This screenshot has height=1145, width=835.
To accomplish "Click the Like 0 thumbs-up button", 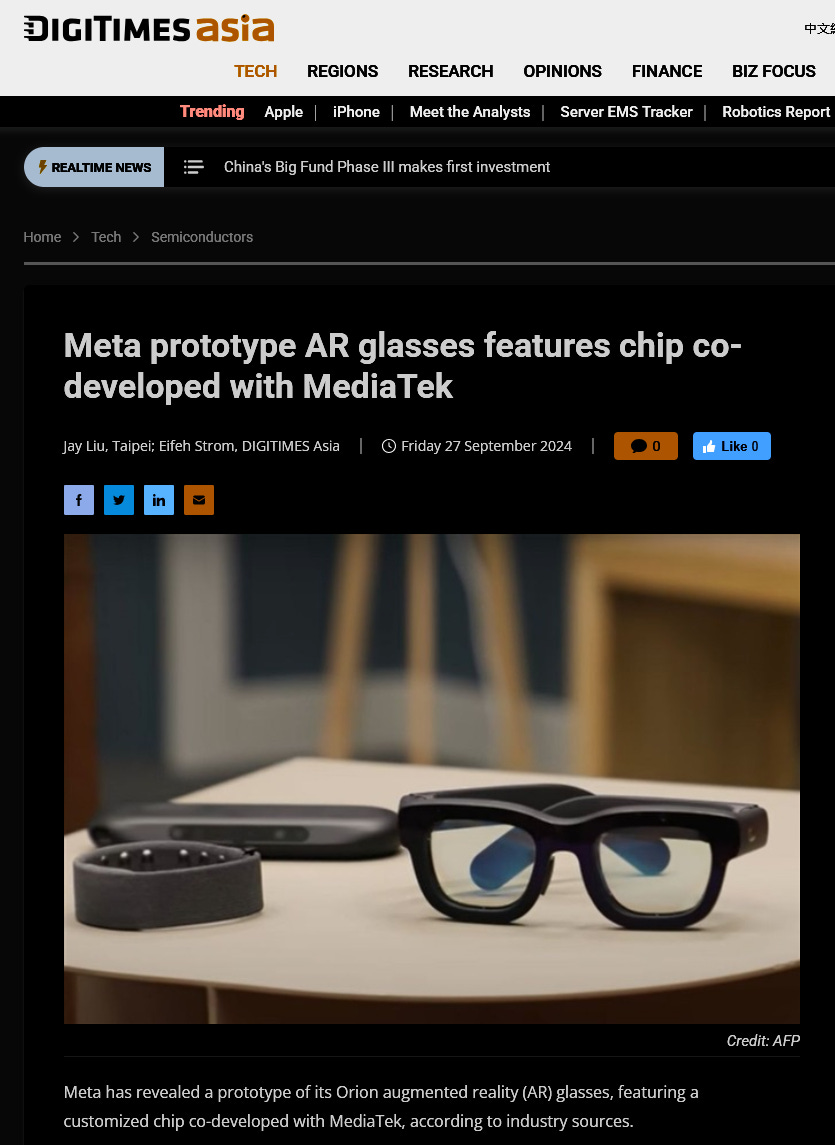I will (731, 446).
